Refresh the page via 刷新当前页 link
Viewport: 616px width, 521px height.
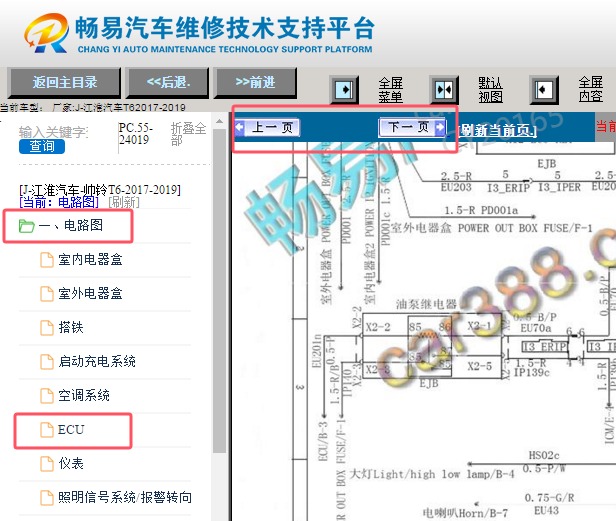(x=497, y=130)
